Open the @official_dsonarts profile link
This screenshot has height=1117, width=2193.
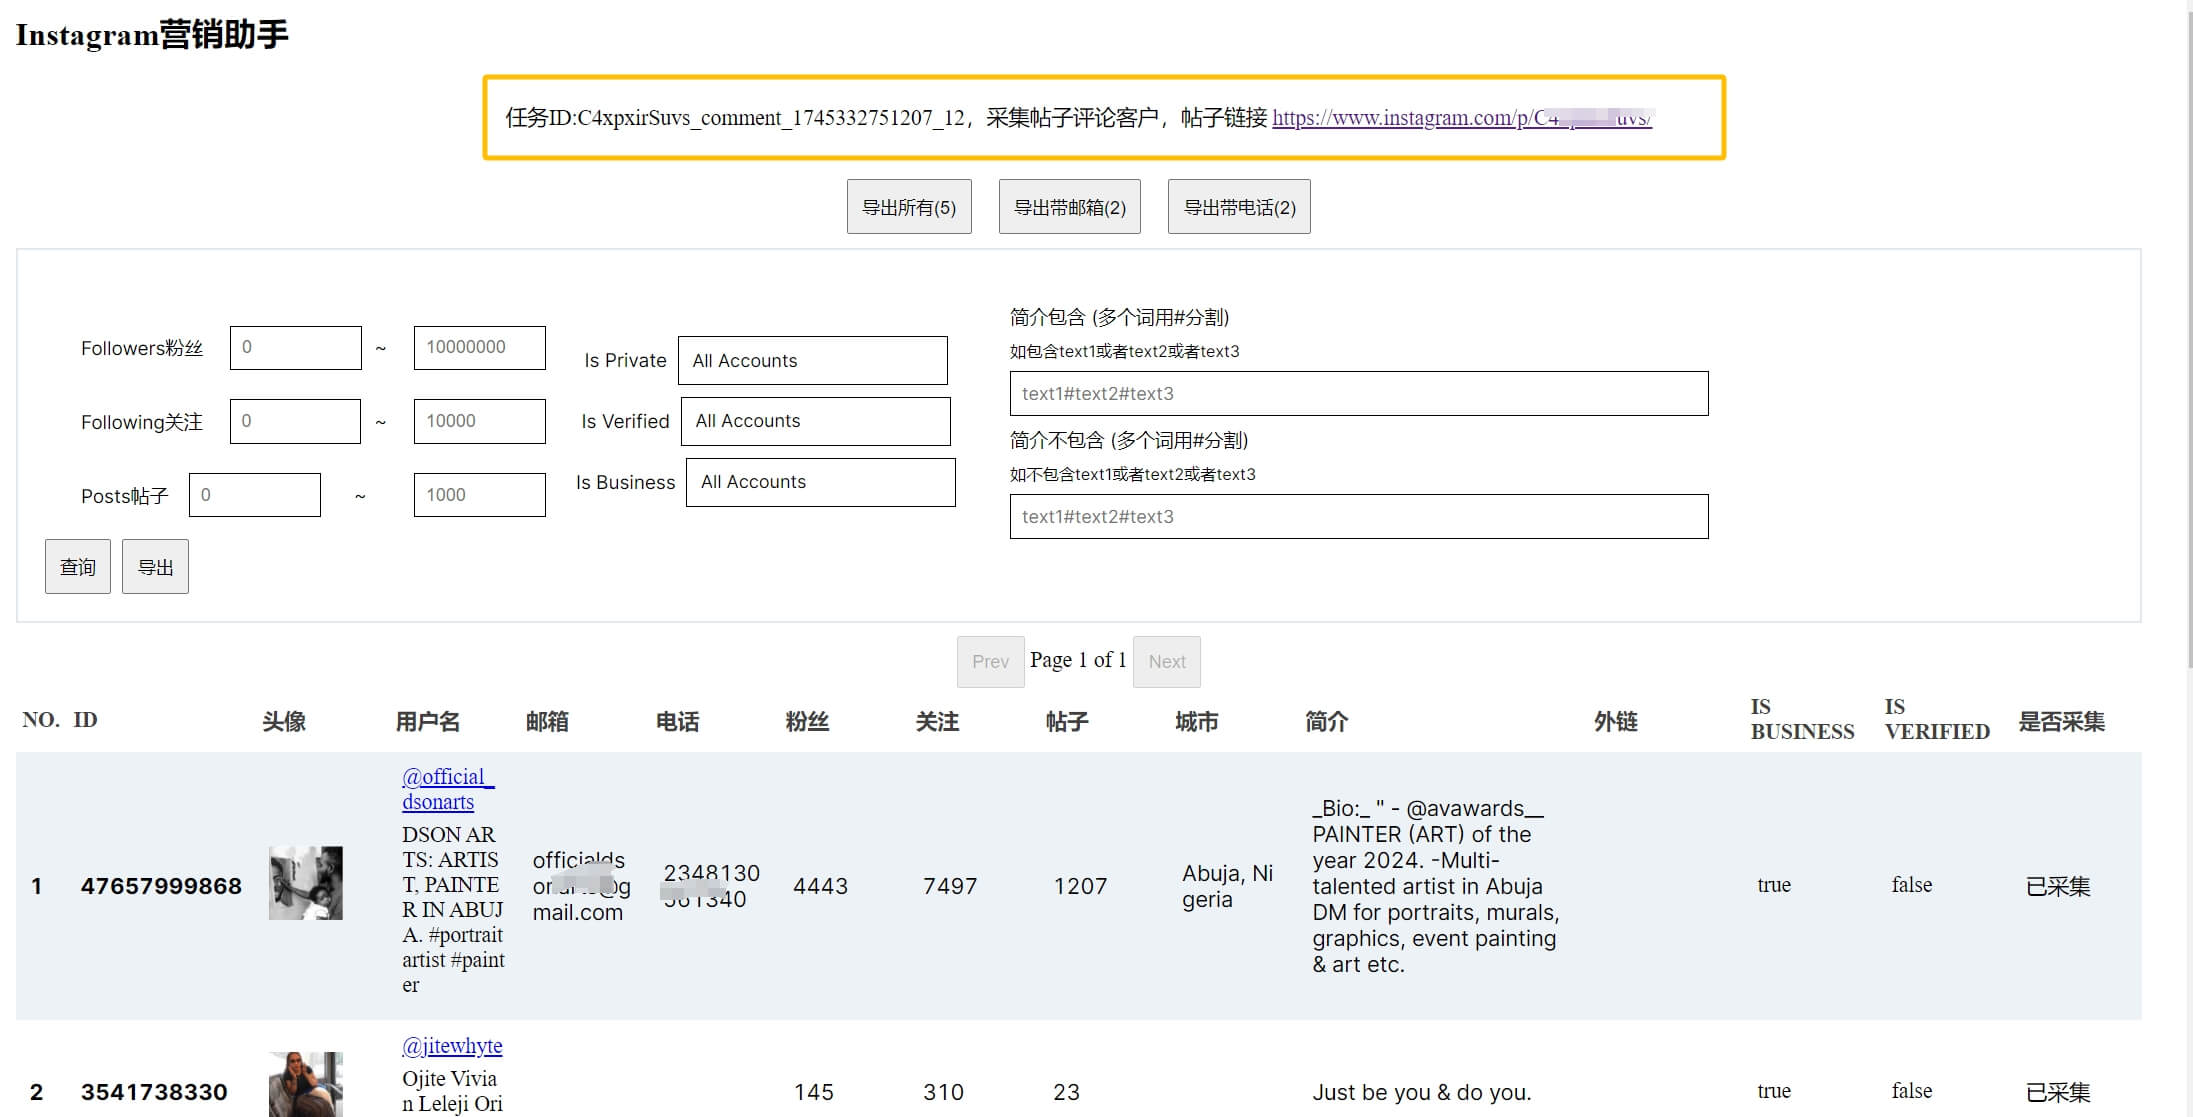click(x=448, y=789)
